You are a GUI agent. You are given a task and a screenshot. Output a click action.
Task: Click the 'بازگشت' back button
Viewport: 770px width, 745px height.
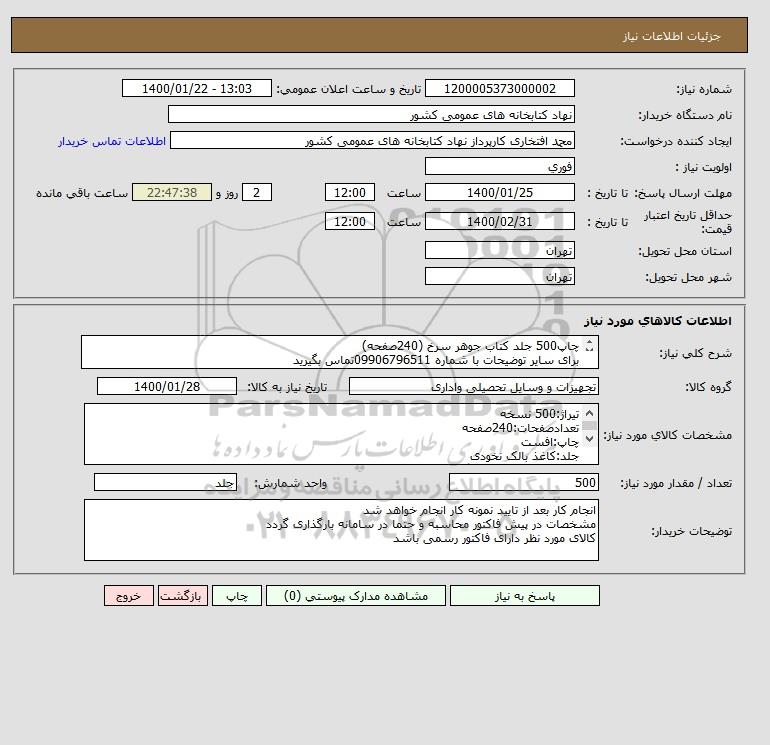click(x=183, y=596)
